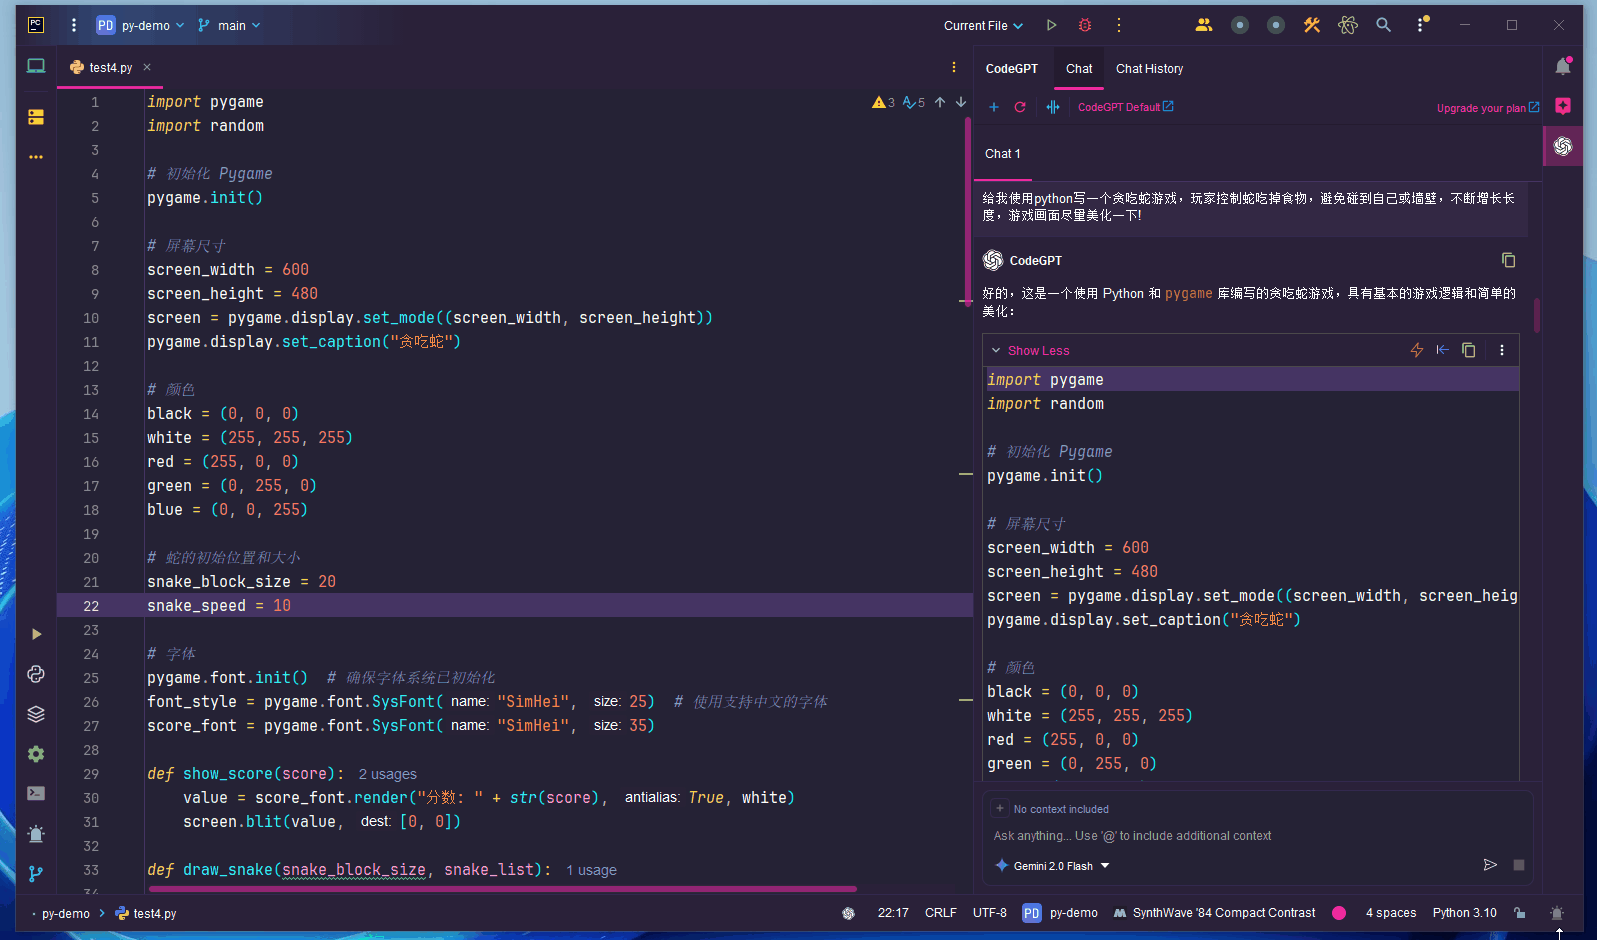Go to next highlighted error arrow
Image resolution: width=1597 pixels, height=940 pixels.
[x=961, y=102]
